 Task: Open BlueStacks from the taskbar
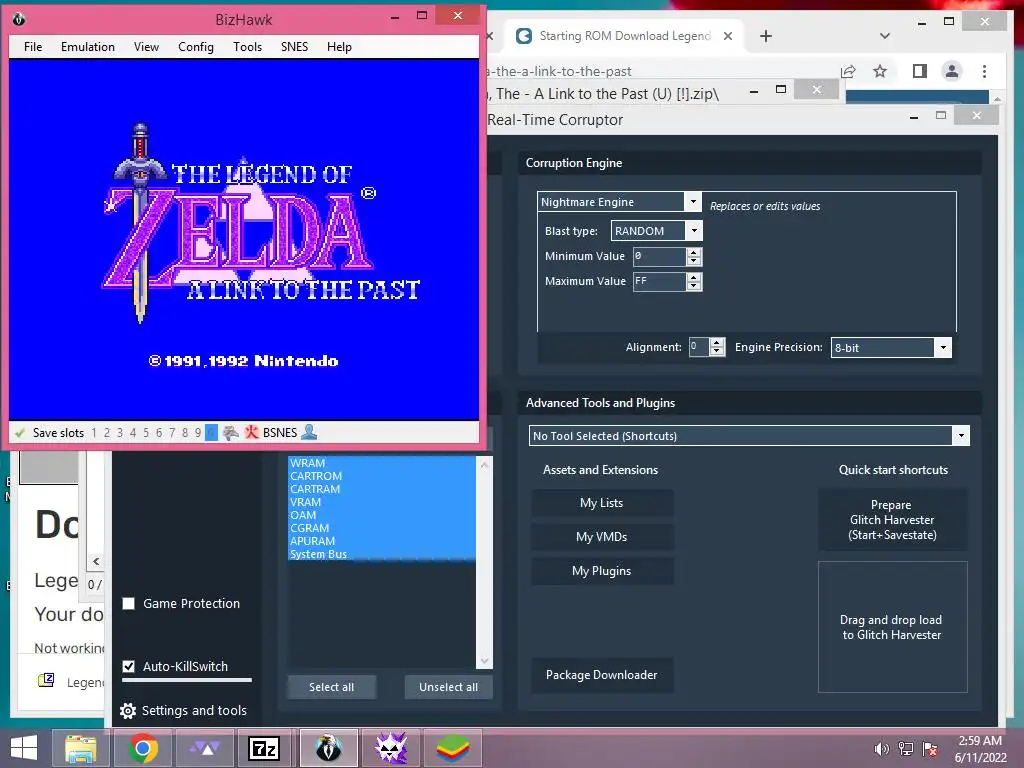tap(453, 748)
